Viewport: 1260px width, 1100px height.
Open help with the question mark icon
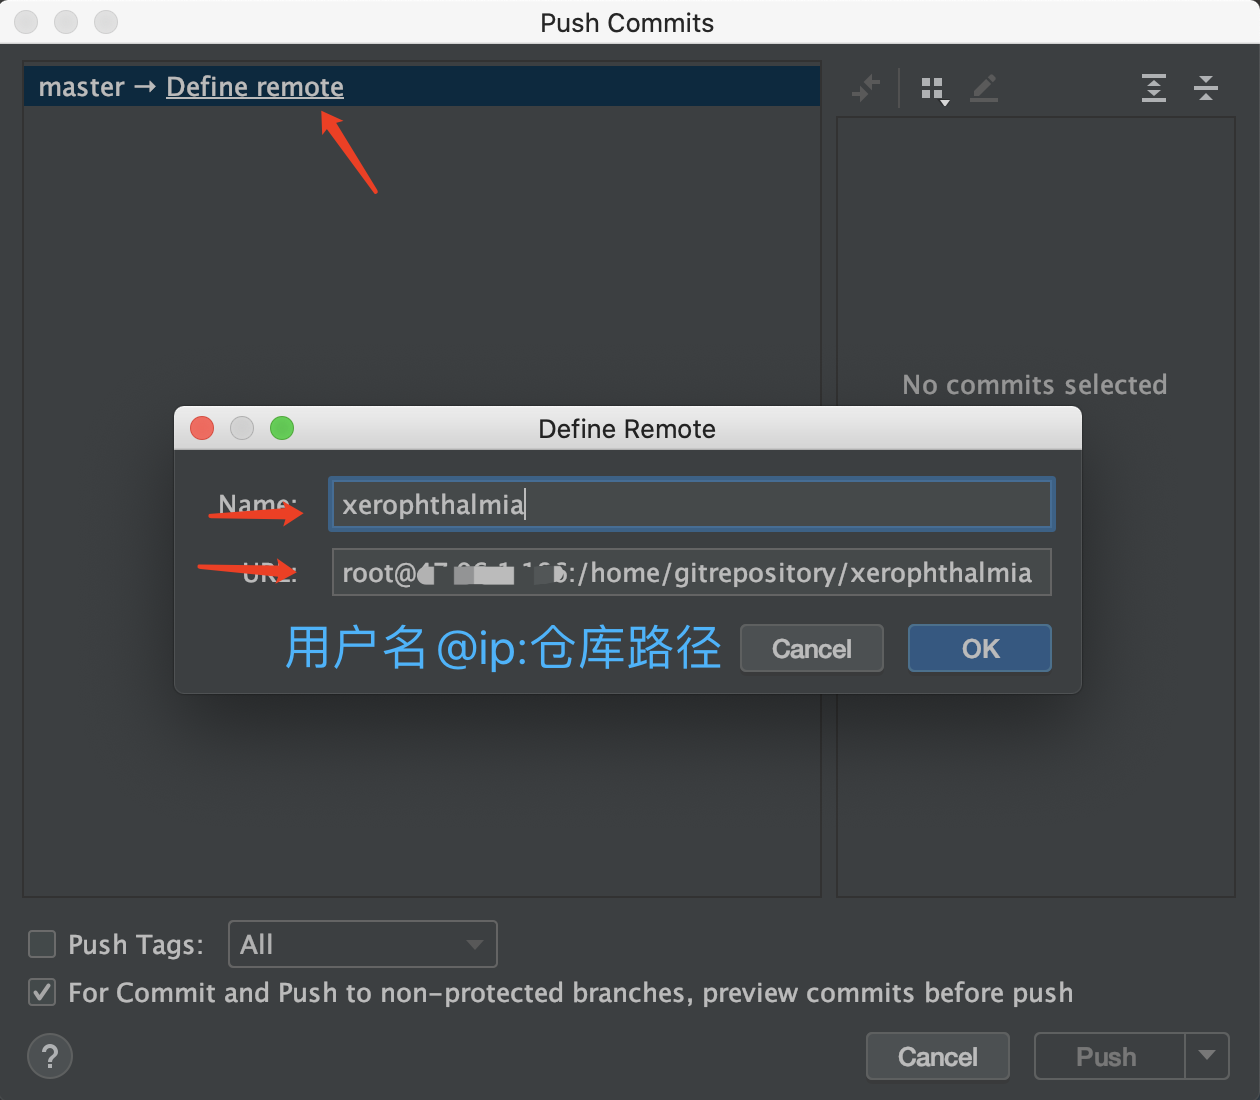50,1056
